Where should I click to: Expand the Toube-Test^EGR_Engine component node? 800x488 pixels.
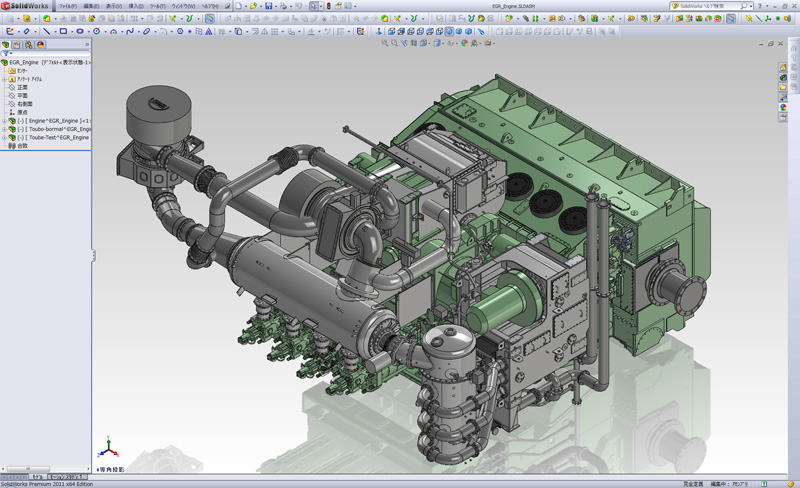tap(4, 137)
